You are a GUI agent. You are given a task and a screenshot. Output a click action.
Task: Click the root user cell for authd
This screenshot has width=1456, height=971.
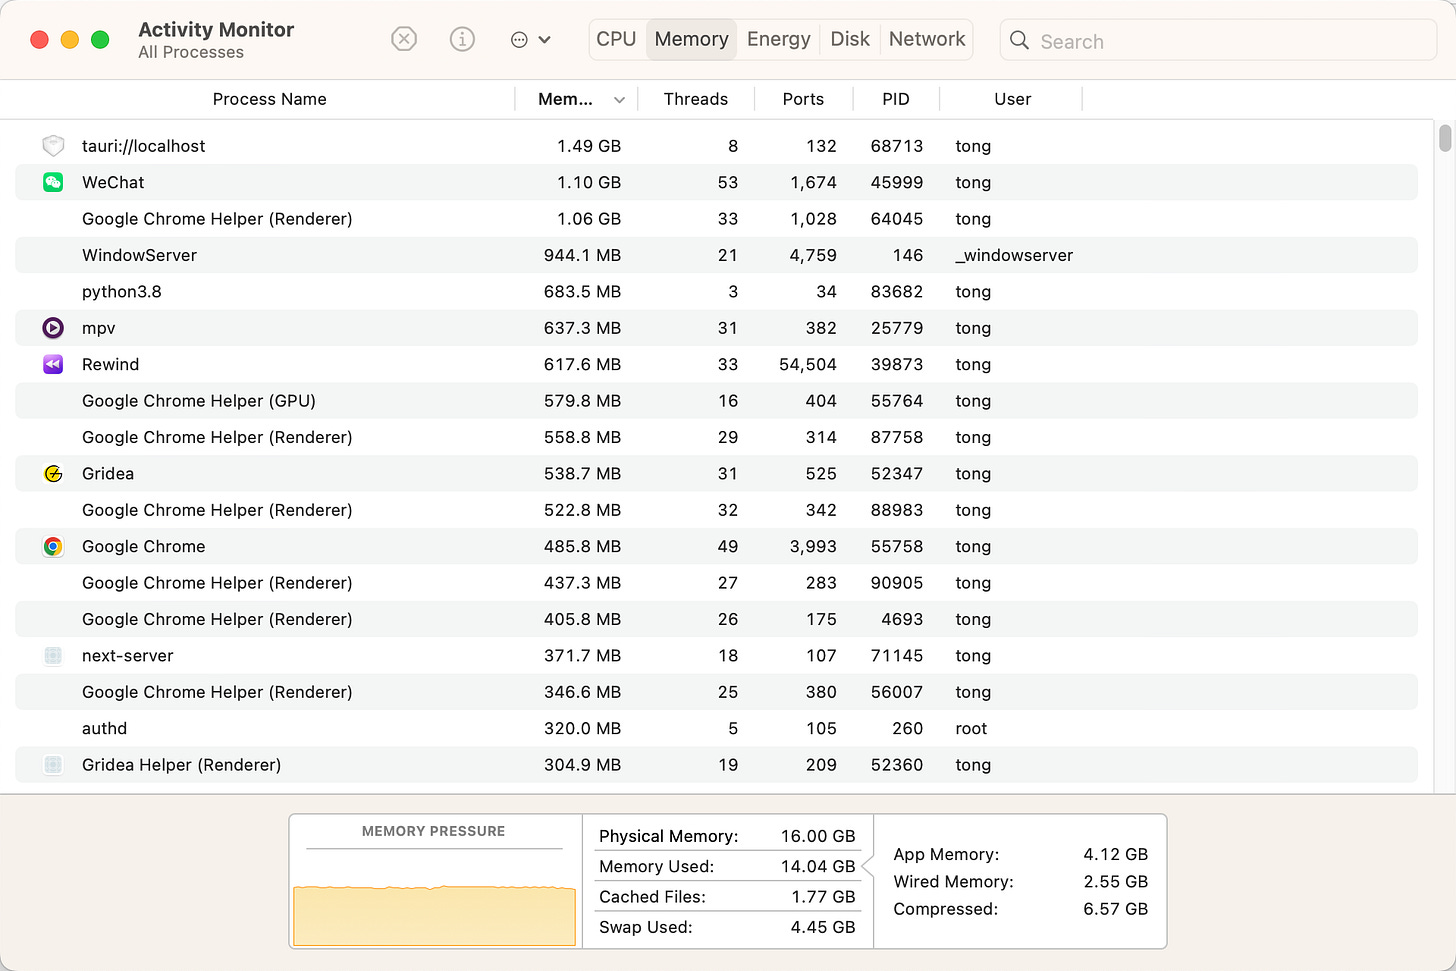click(x=971, y=728)
